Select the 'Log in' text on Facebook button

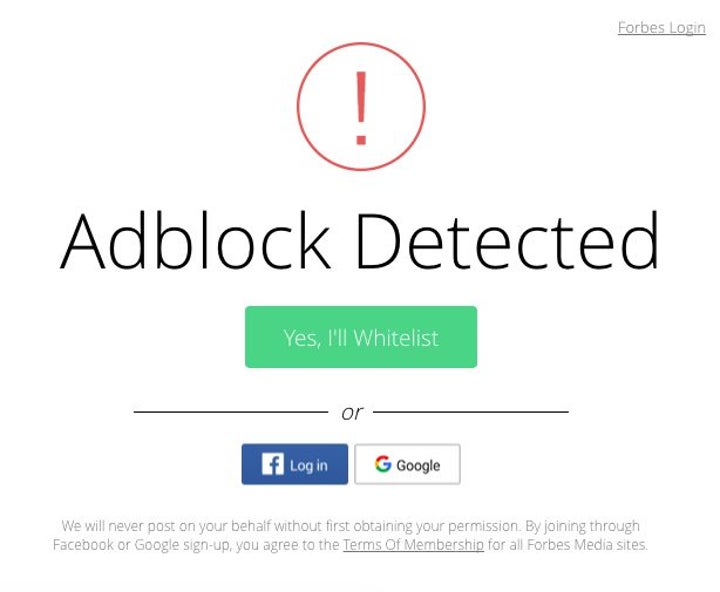308,465
